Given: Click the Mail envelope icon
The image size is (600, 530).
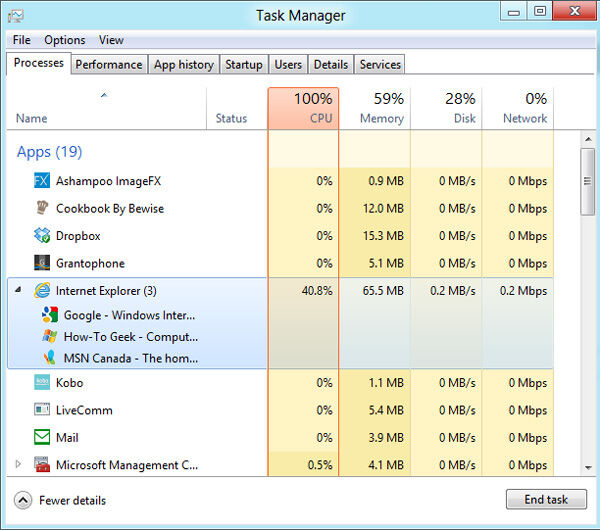Looking at the screenshot, I should coord(42,437).
